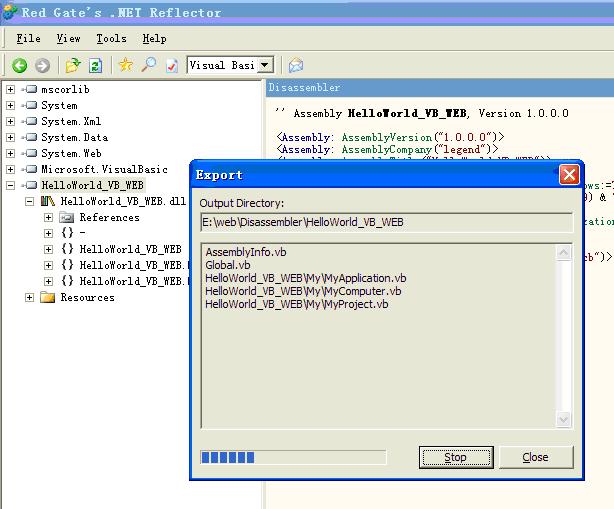Click the Options checklist toolbar icon
614x509 pixels.
click(172, 65)
